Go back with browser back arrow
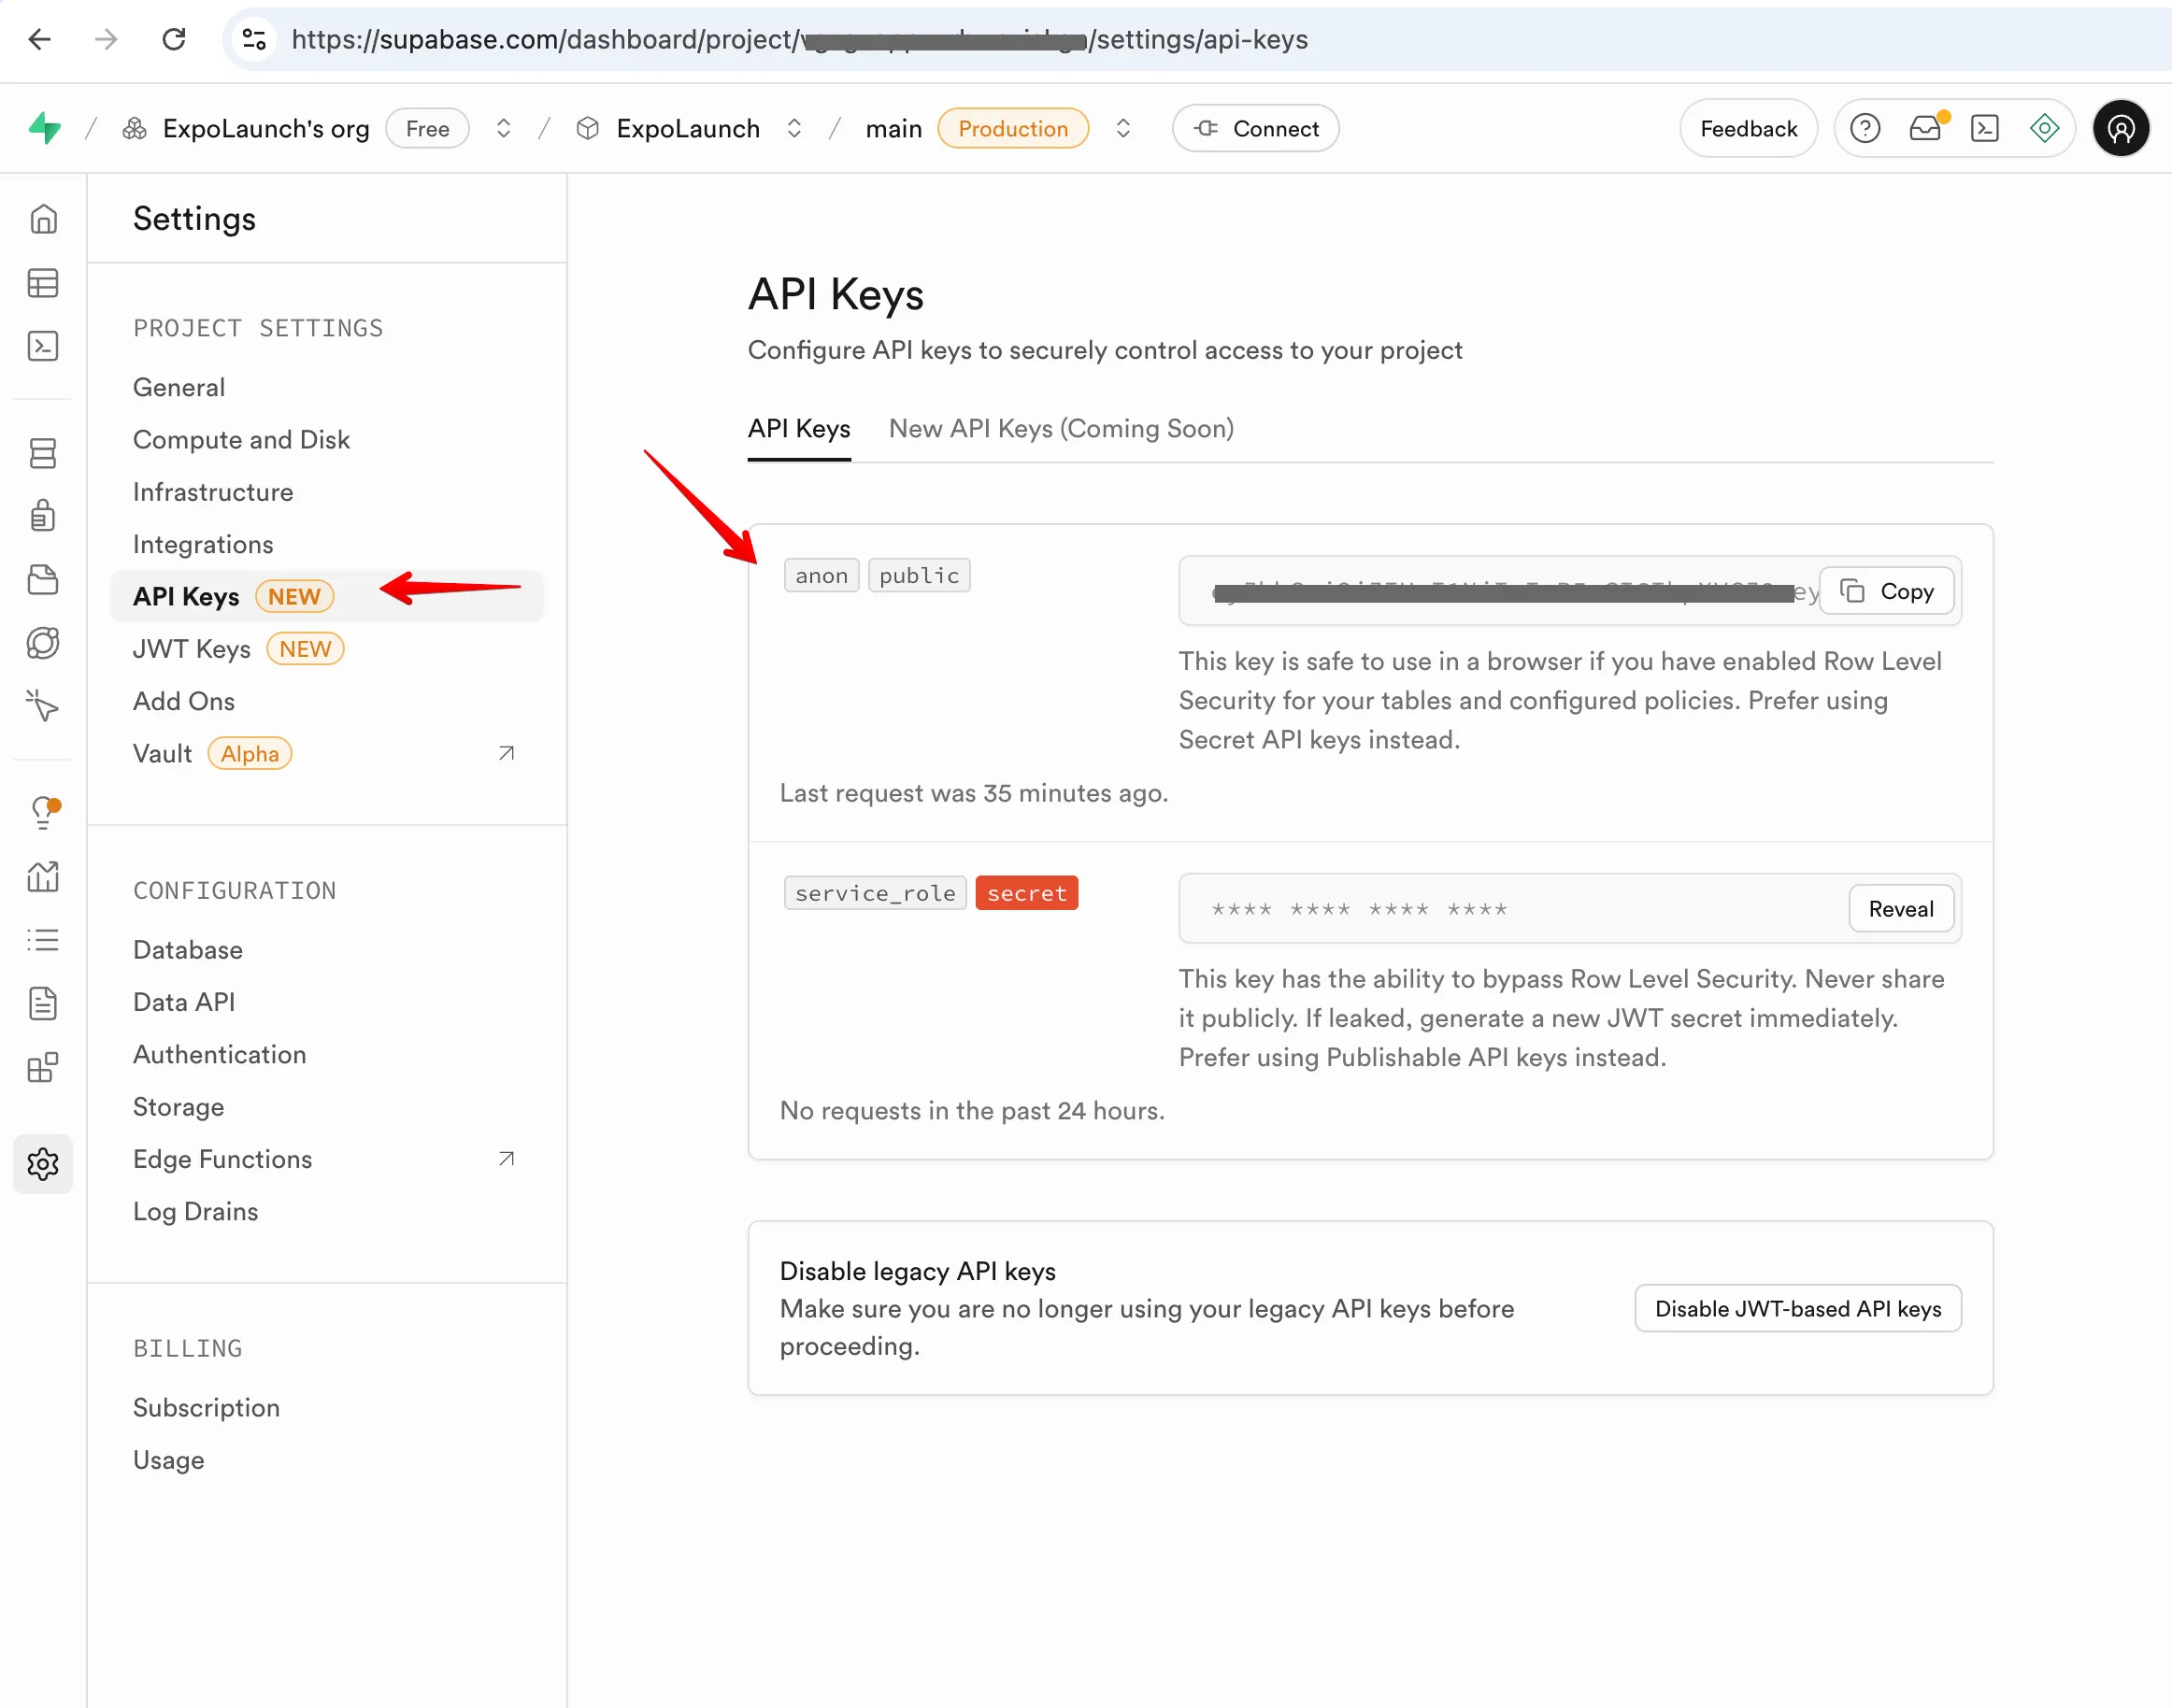This screenshot has width=2172, height=1708. (40, 39)
